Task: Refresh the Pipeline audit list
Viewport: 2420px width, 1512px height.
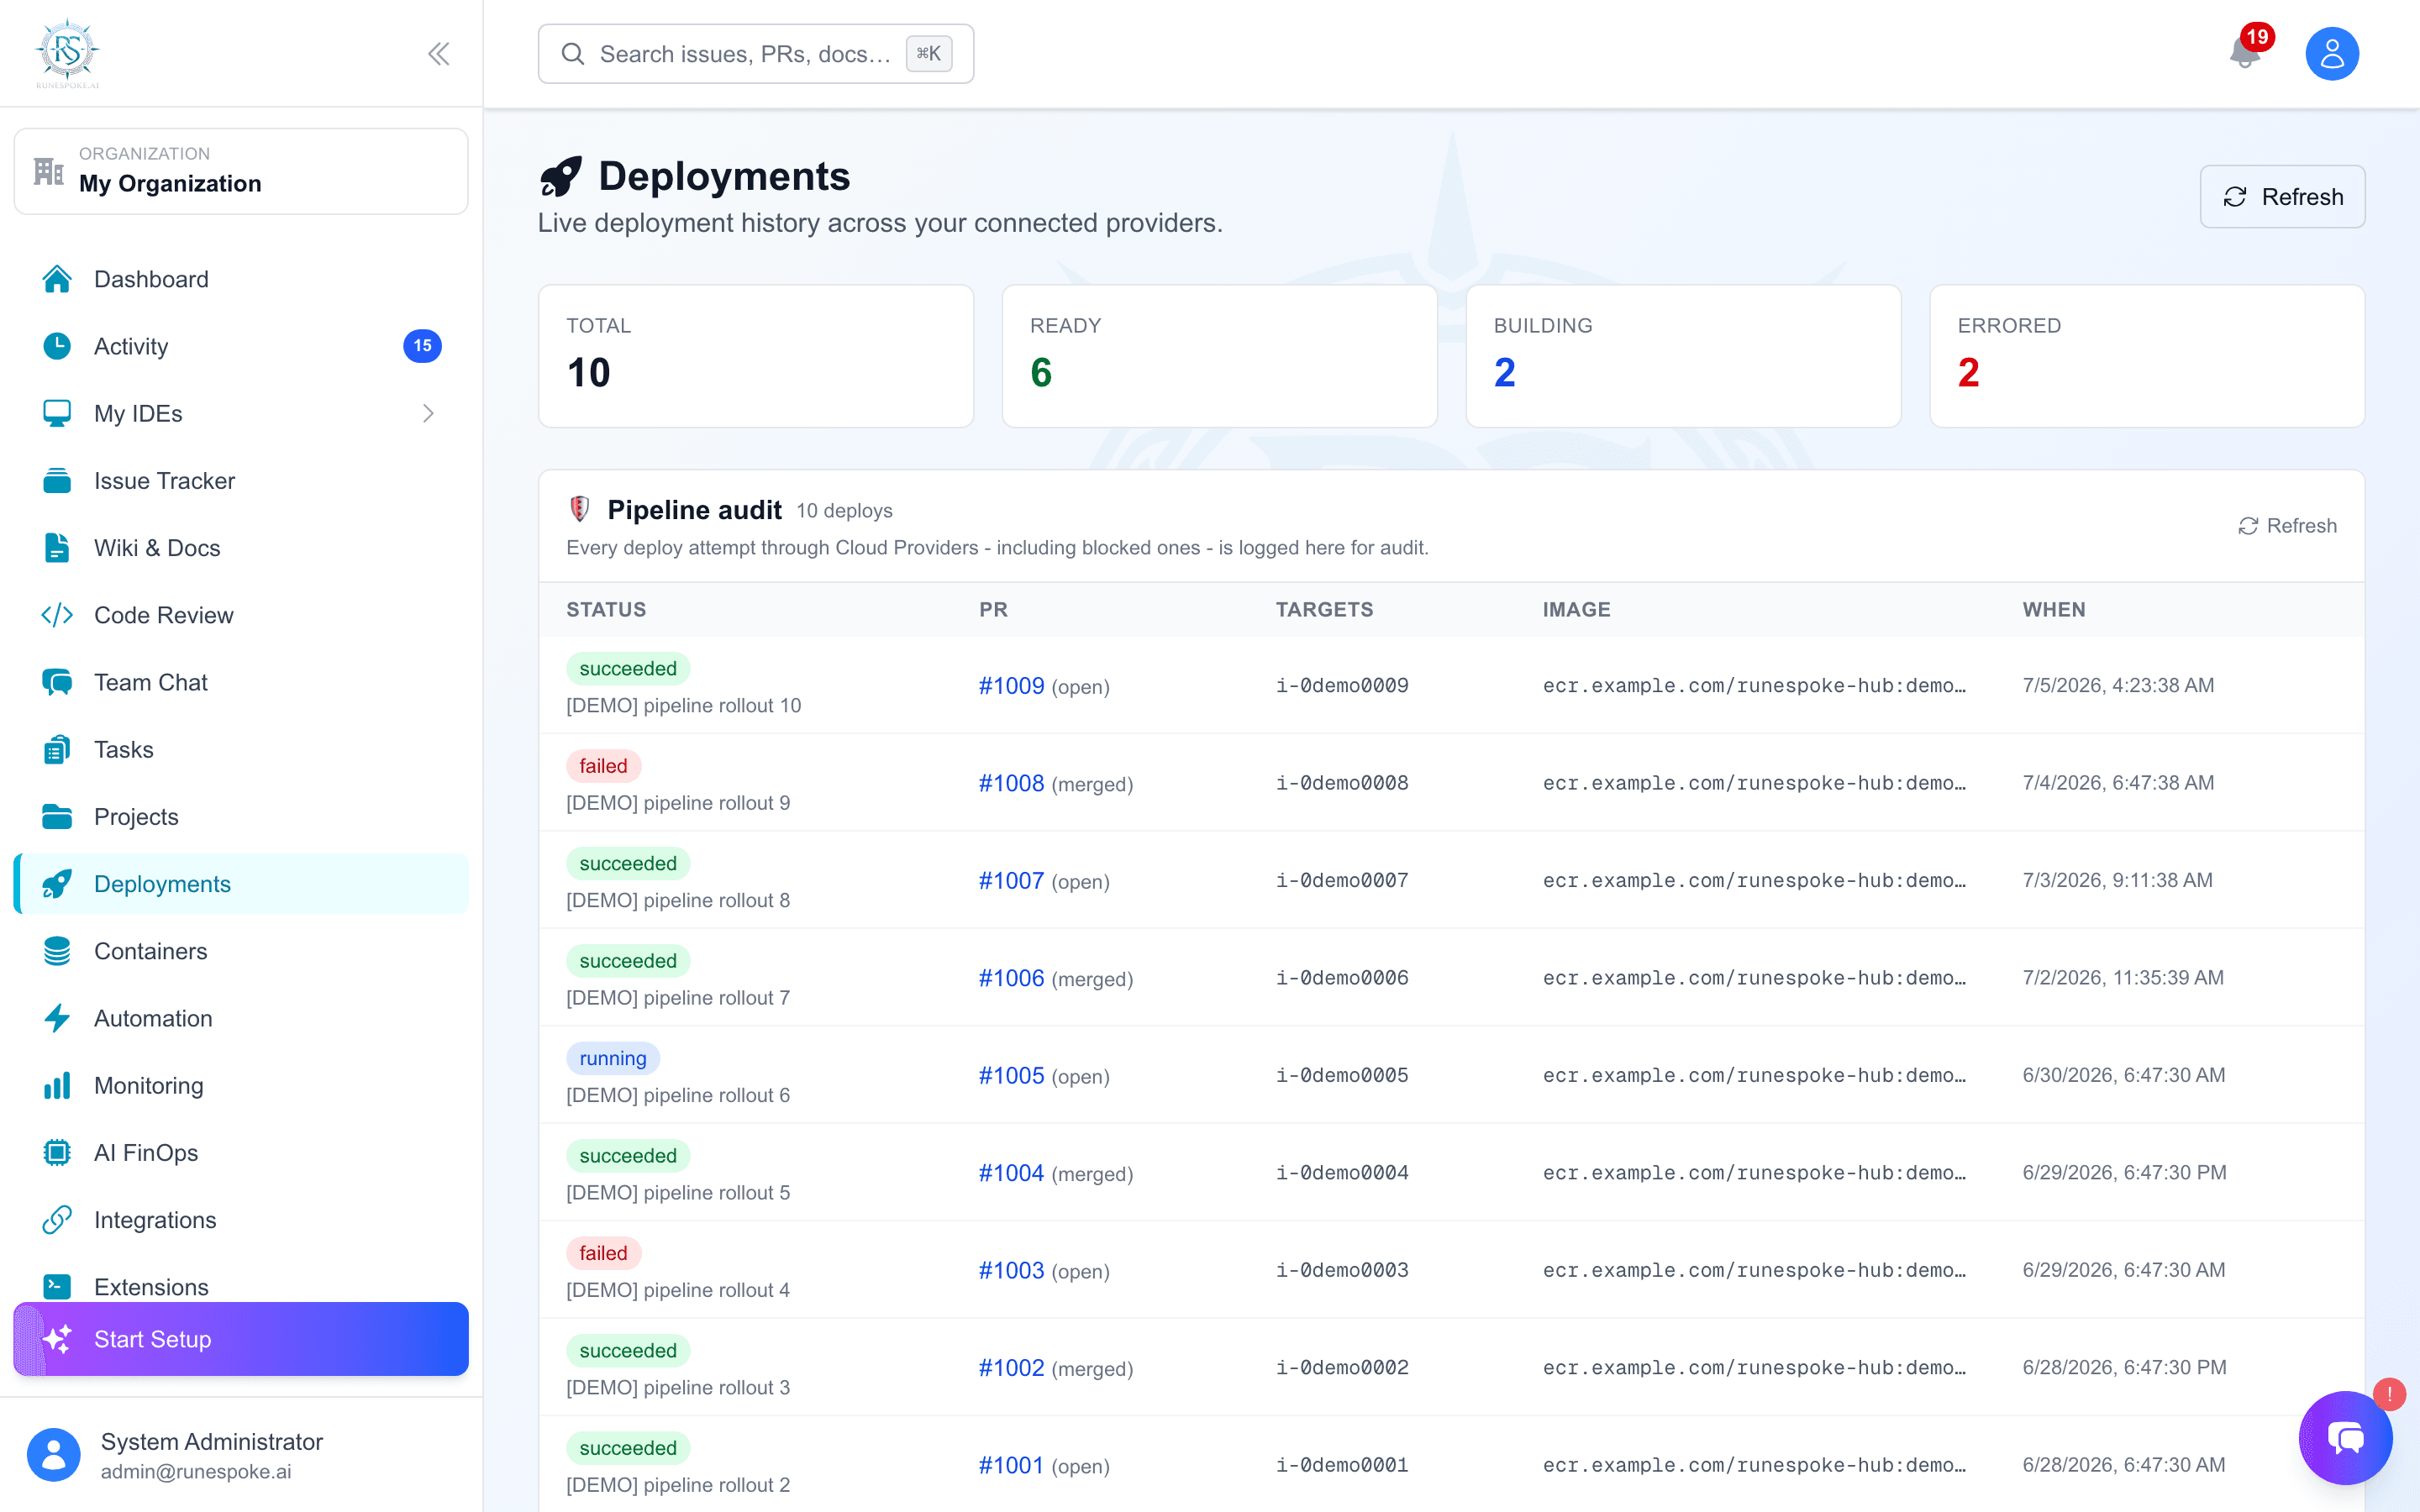Action: pyautogui.click(x=2287, y=526)
